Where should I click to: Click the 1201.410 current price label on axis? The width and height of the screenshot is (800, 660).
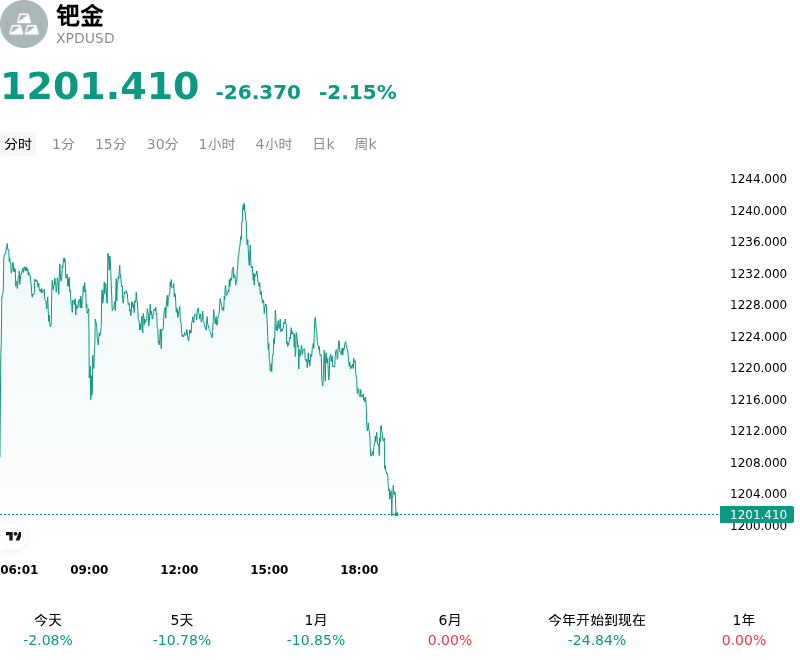click(757, 515)
